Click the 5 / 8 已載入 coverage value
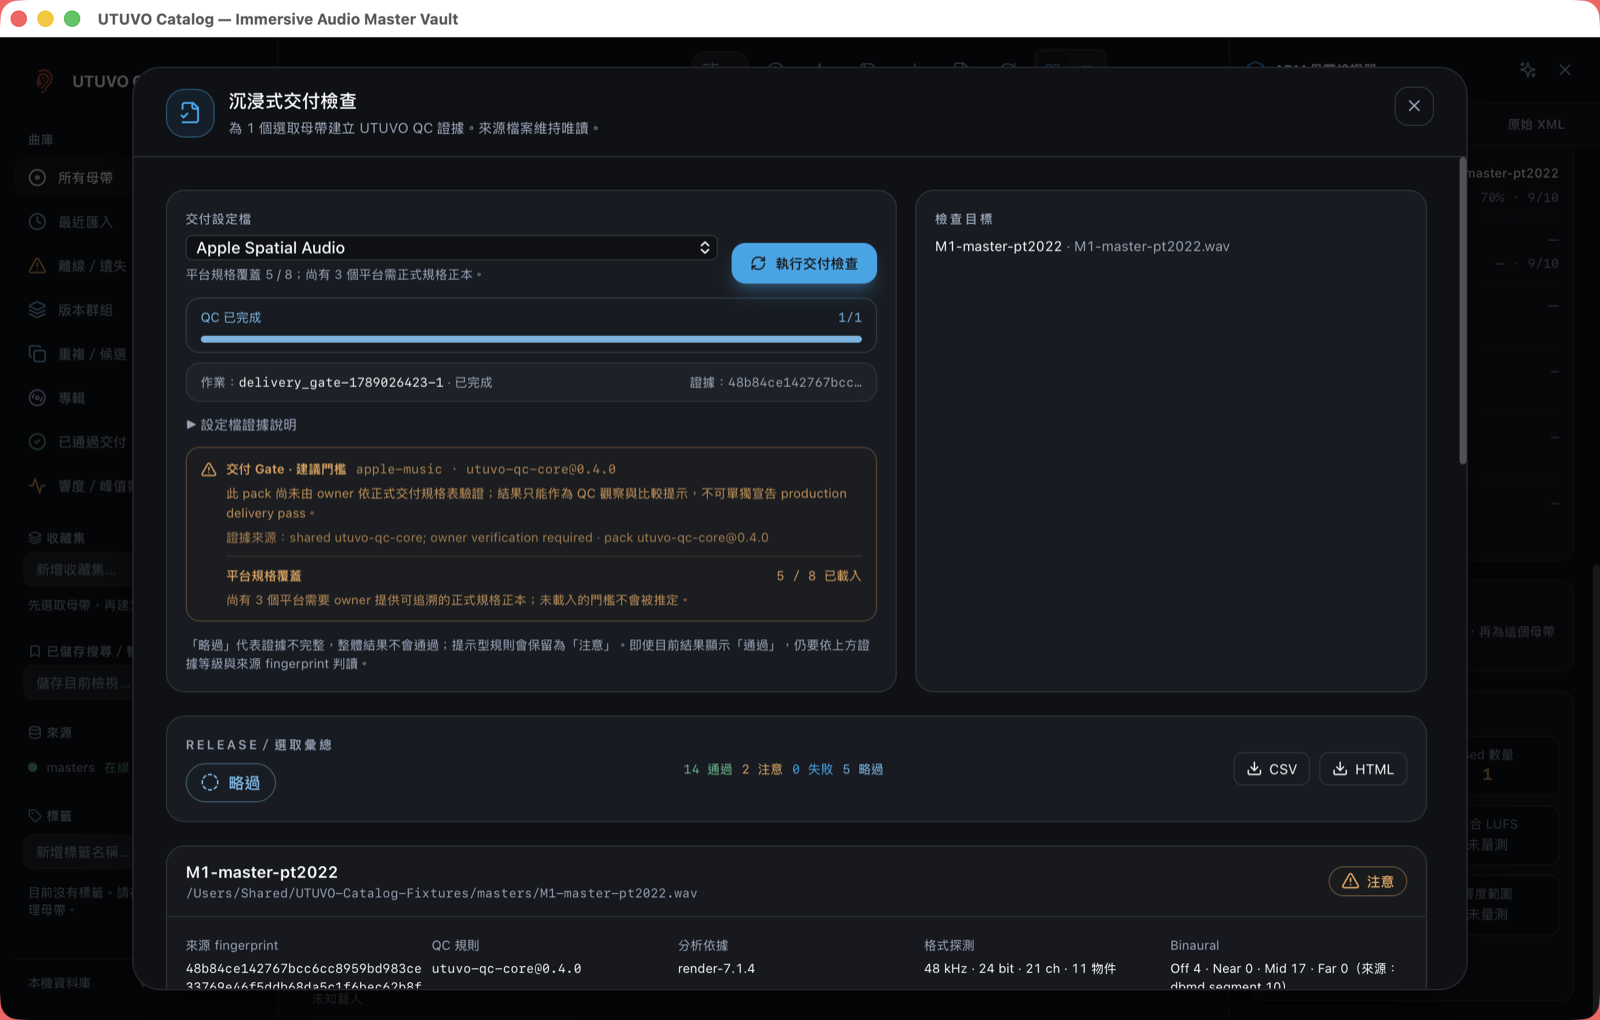This screenshot has height=1020, width=1600. point(818,576)
